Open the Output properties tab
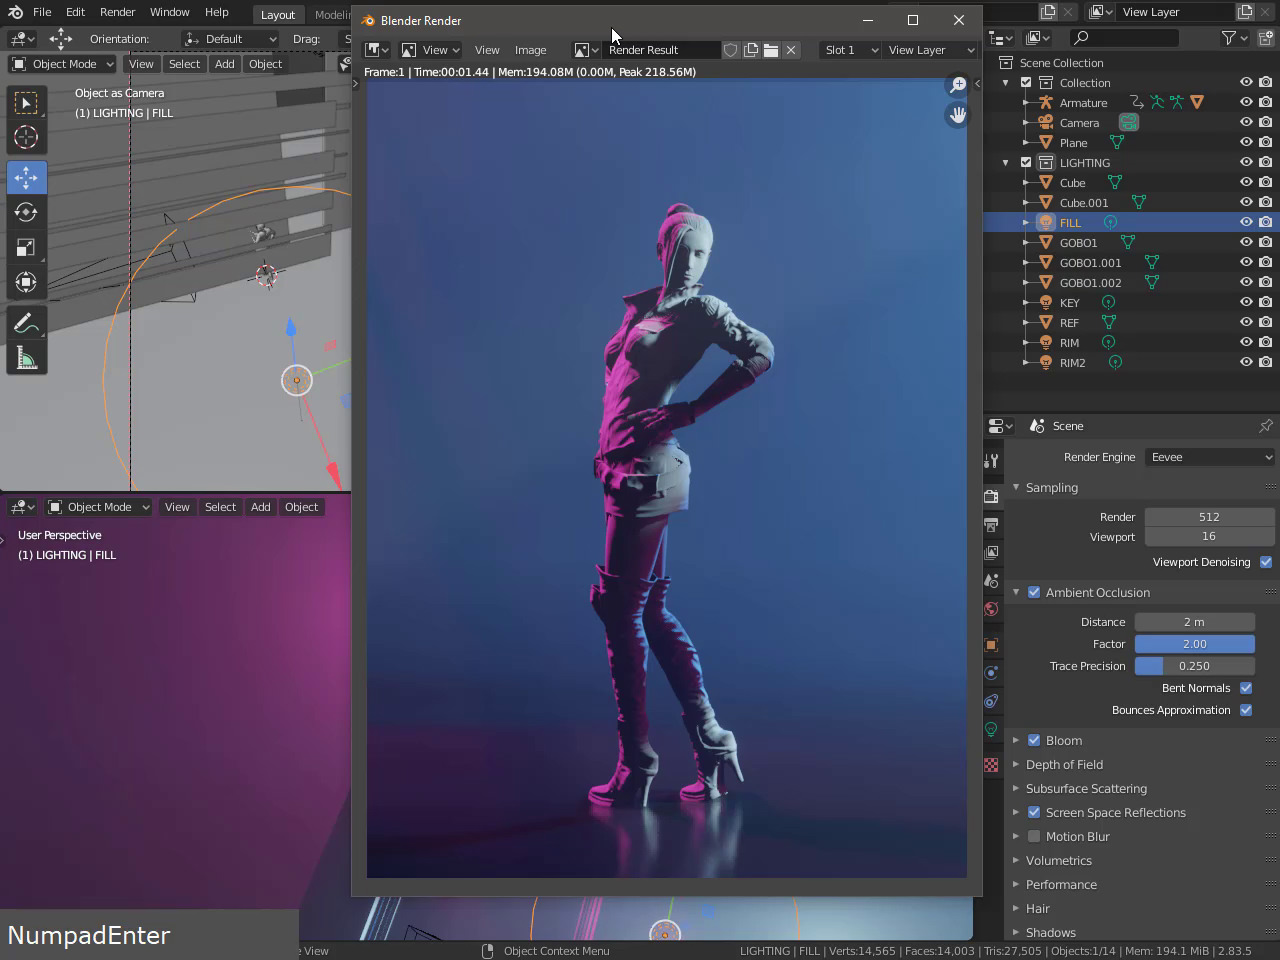 pyautogui.click(x=991, y=524)
